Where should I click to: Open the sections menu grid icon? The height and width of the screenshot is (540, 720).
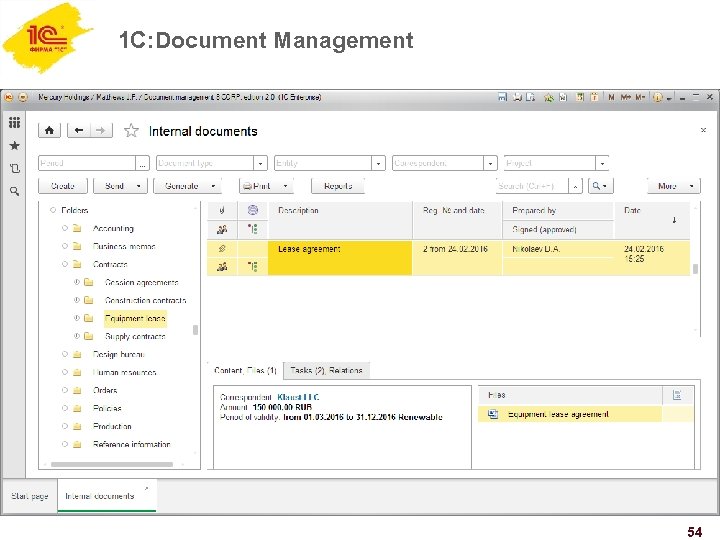coord(14,122)
